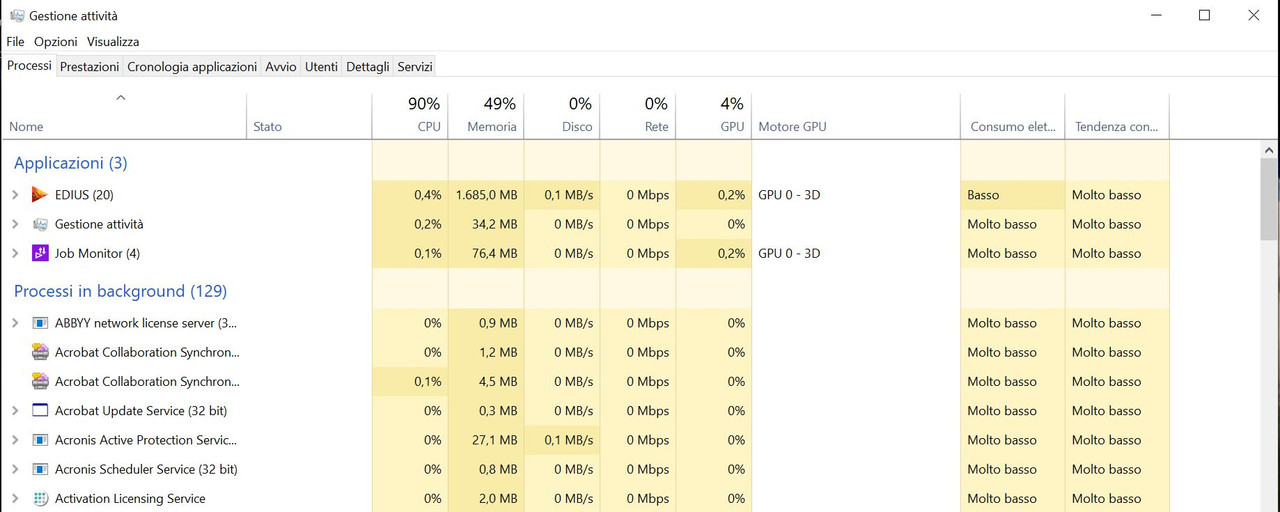Open the Visualizza menu
This screenshot has width=1280, height=512.
pyautogui.click(x=113, y=42)
